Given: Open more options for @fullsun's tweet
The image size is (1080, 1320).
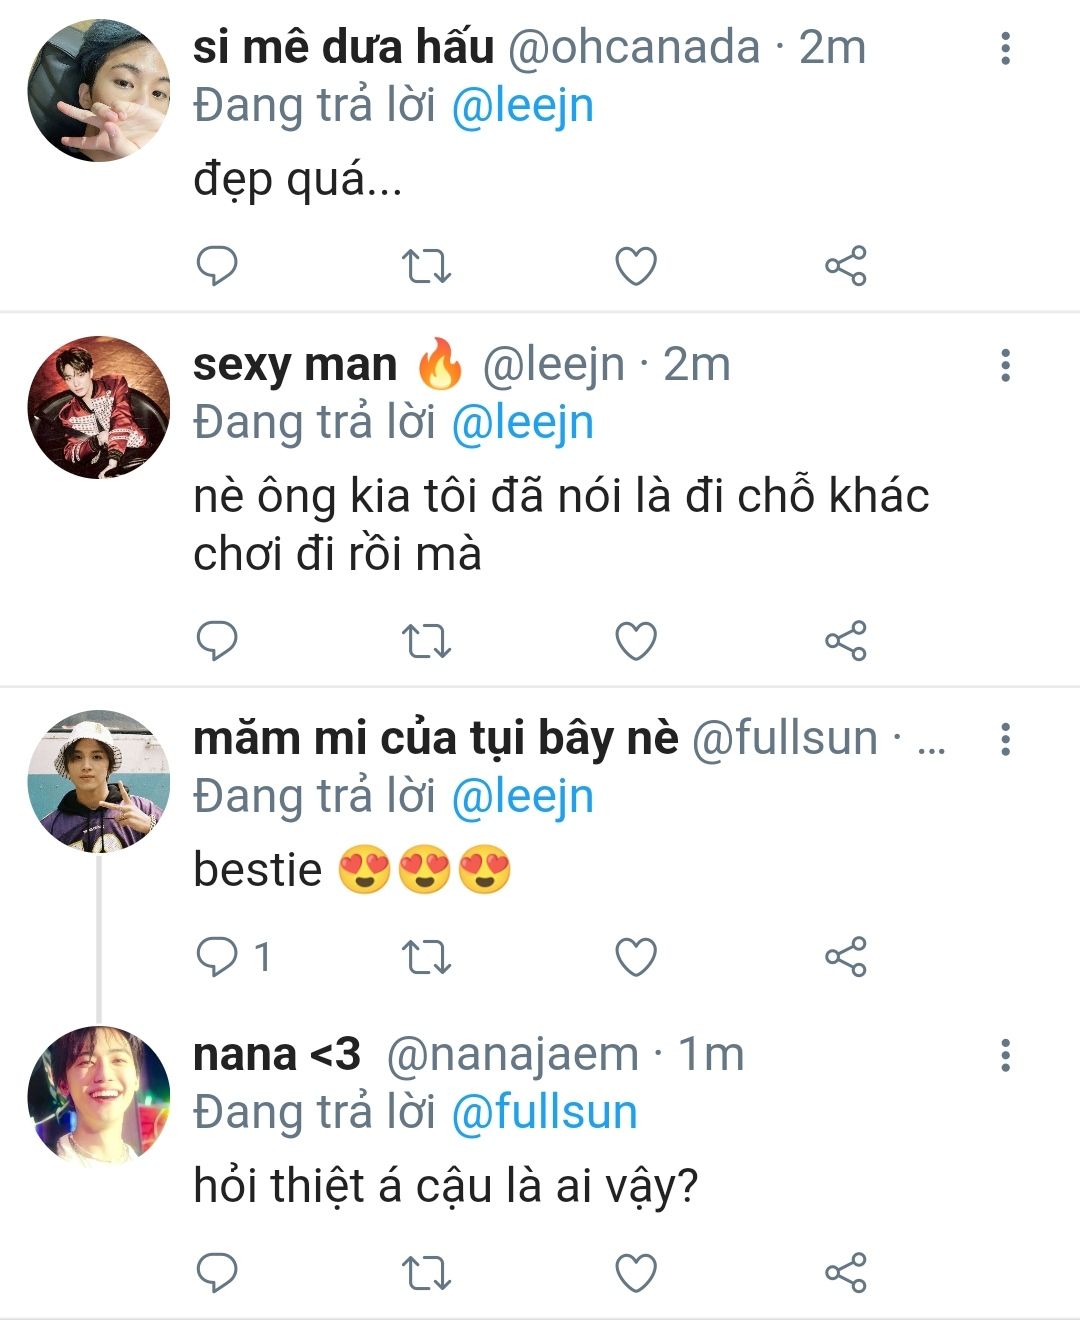Looking at the screenshot, I should tap(1005, 739).
